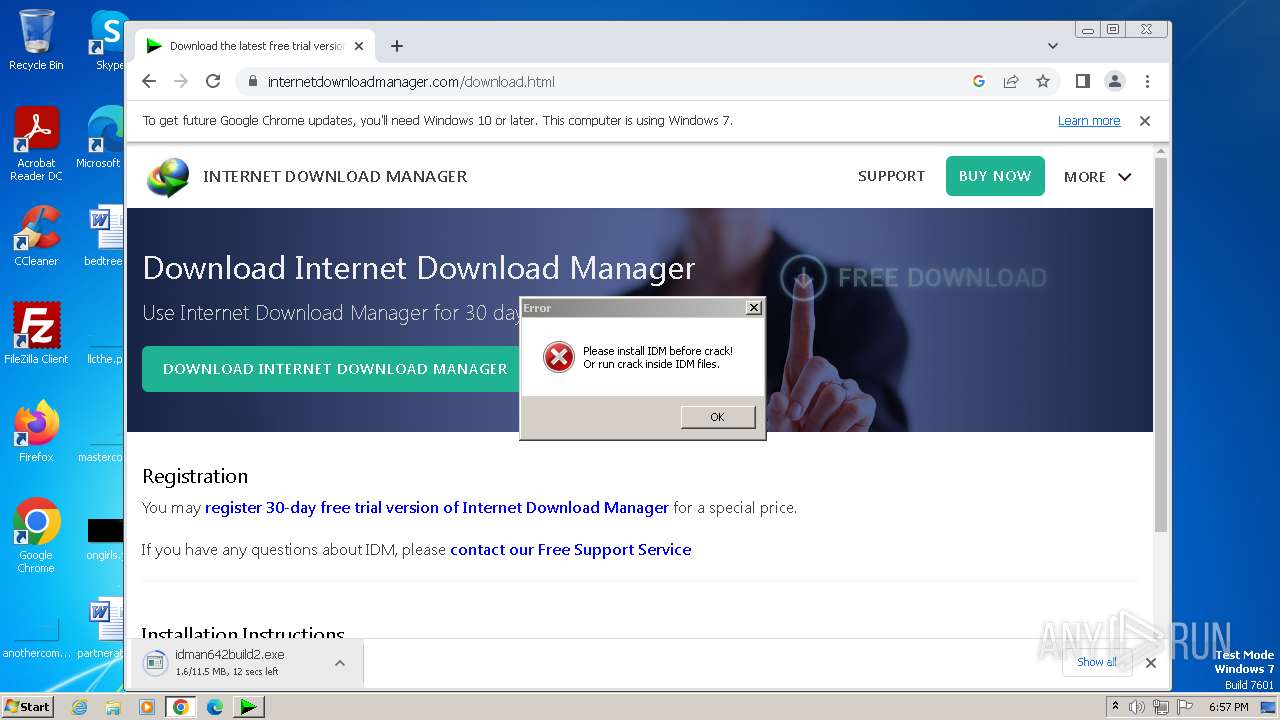Click the Registration heading
The width and height of the screenshot is (1280, 720).
[195, 476]
